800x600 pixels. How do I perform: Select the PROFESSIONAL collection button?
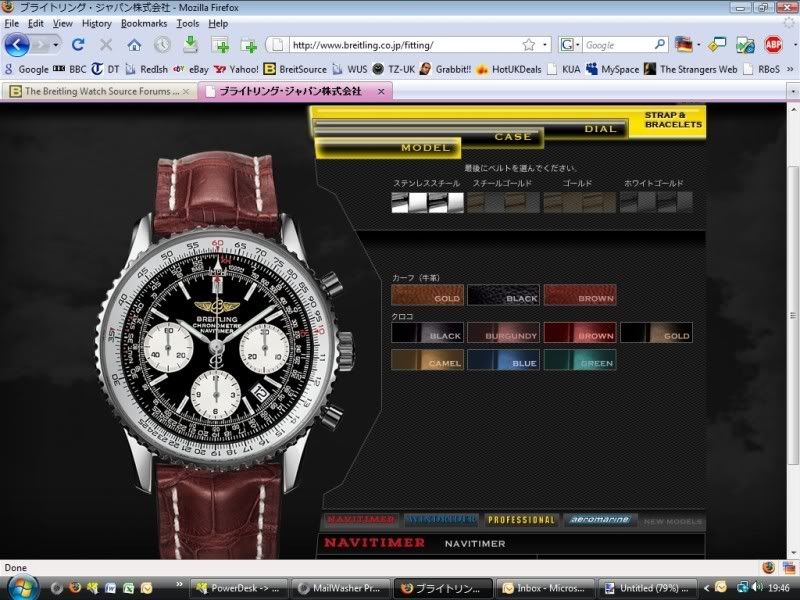tap(521, 520)
